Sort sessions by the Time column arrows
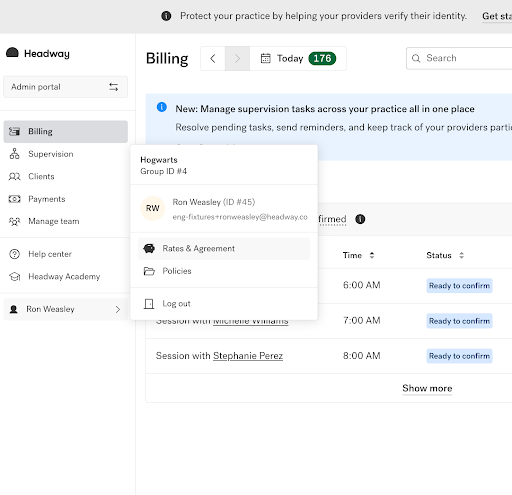The width and height of the screenshot is (512, 495). (x=372, y=255)
